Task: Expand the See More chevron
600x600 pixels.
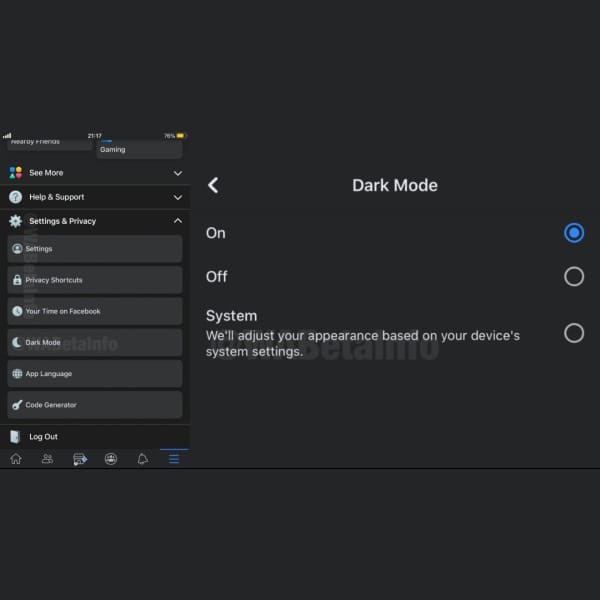Action: (x=178, y=173)
